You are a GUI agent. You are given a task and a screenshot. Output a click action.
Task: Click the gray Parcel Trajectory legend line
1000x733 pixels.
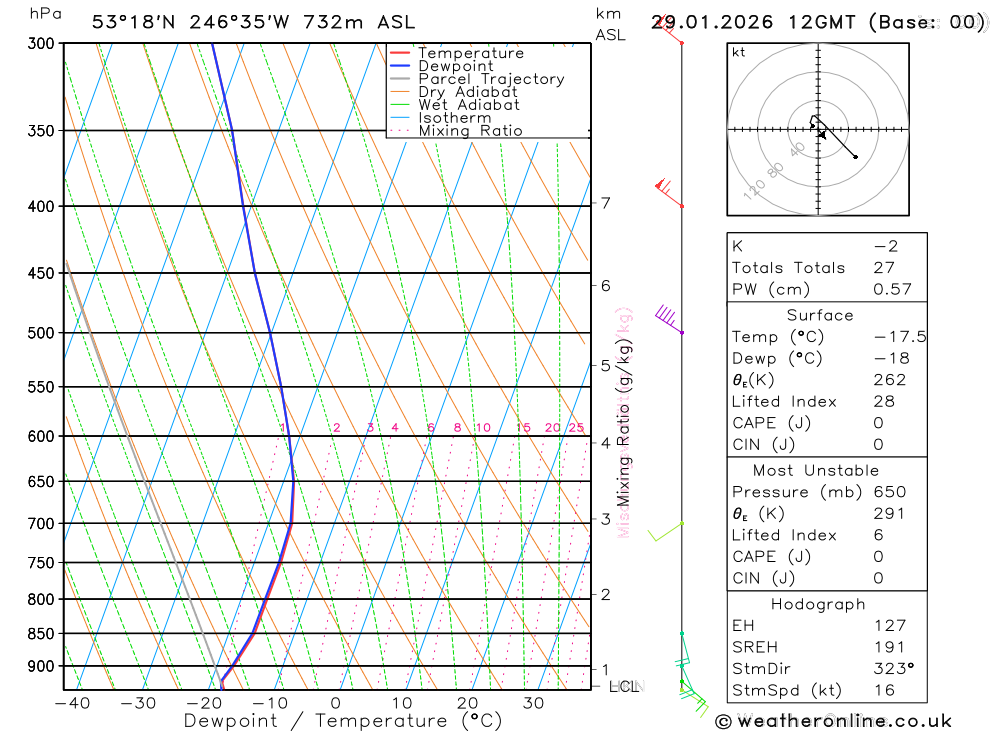[400, 79]
